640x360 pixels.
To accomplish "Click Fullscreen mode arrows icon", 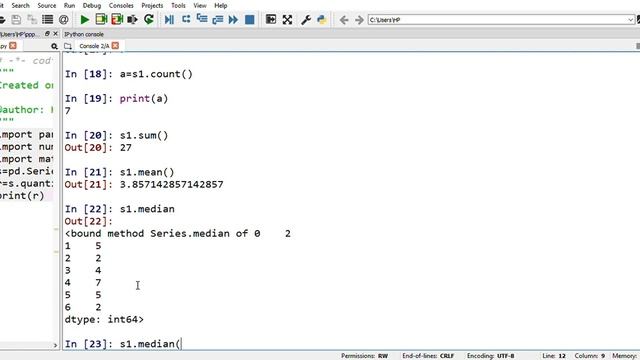I will click(287, 20).
